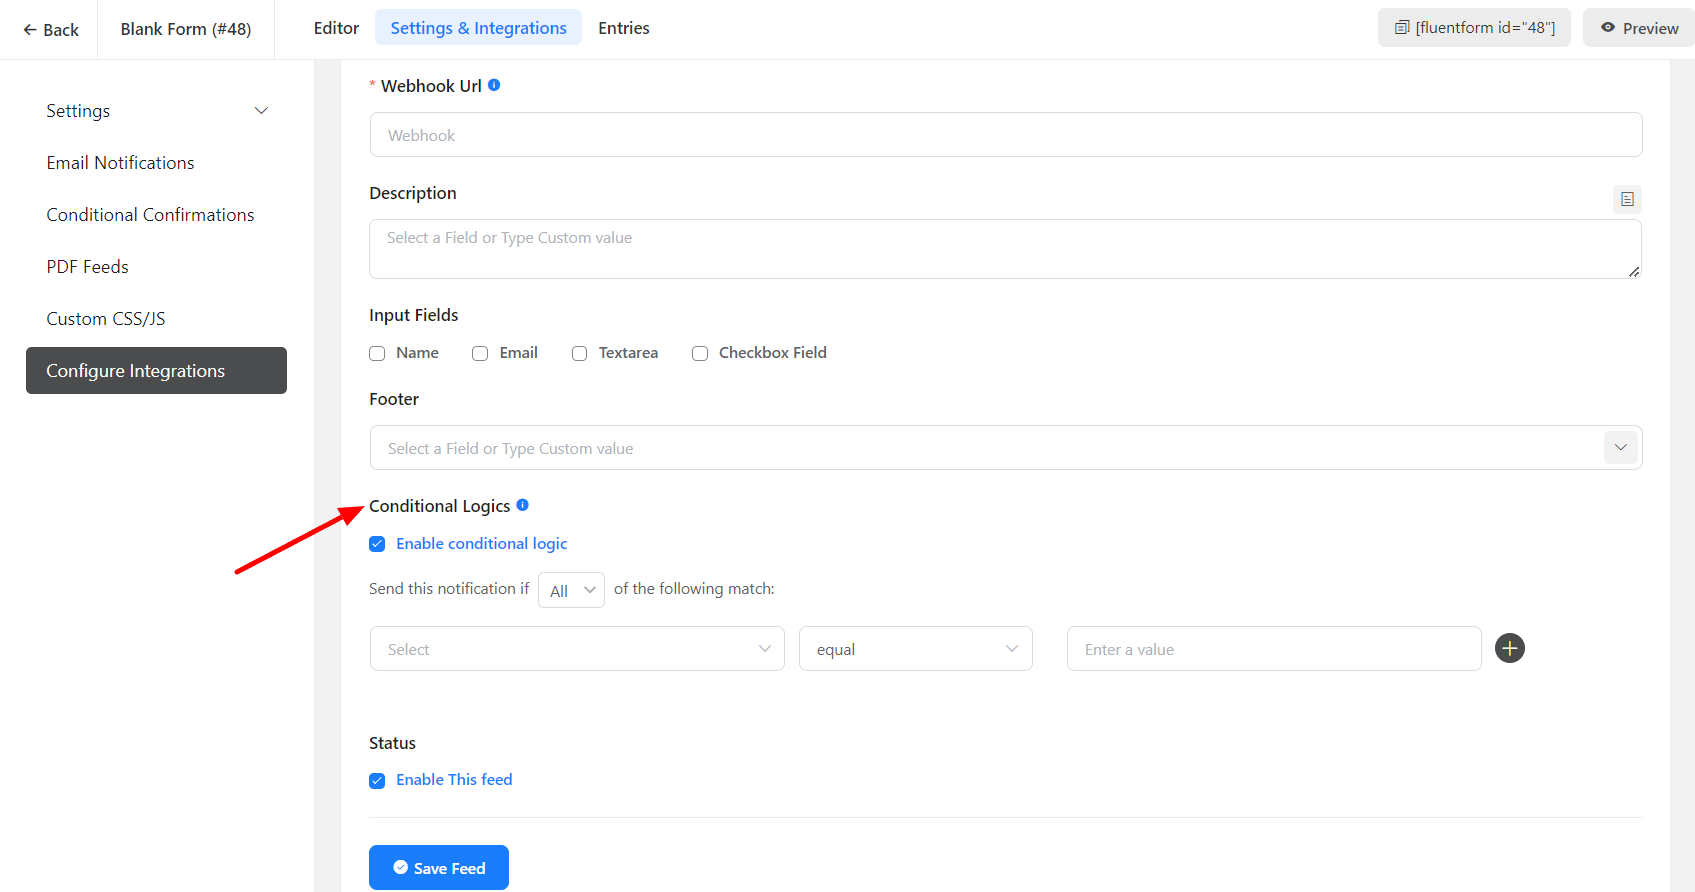Switch to the Entries tab

click(x=623, y=28)
